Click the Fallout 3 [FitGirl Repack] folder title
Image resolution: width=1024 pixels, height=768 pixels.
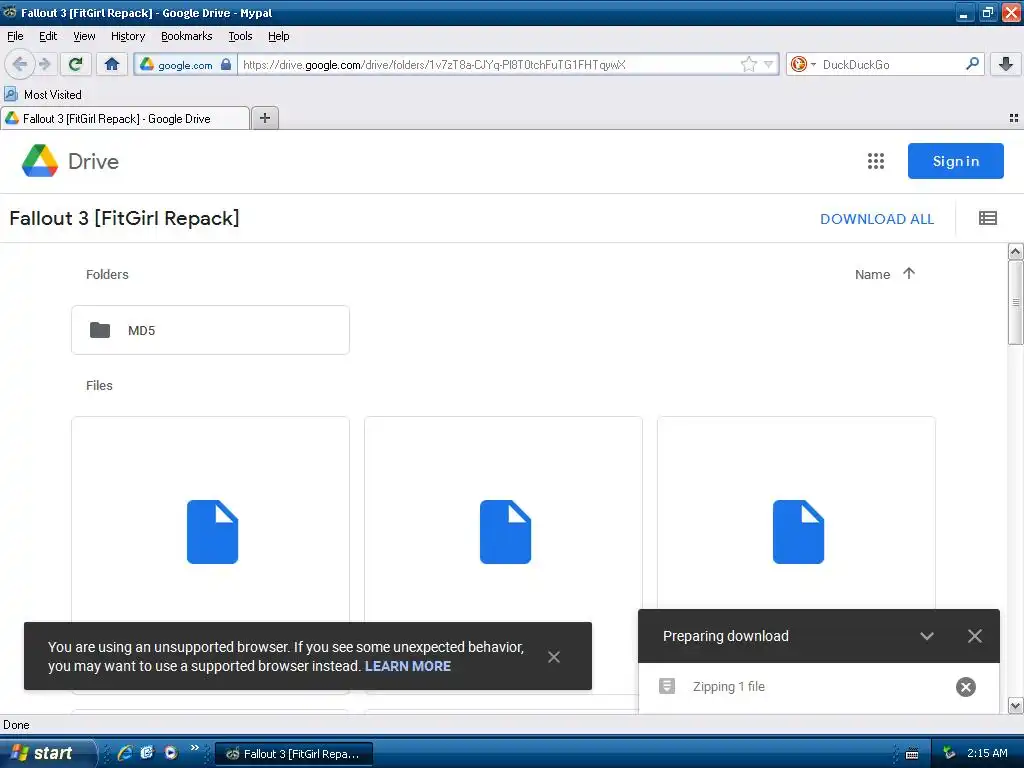125,218
